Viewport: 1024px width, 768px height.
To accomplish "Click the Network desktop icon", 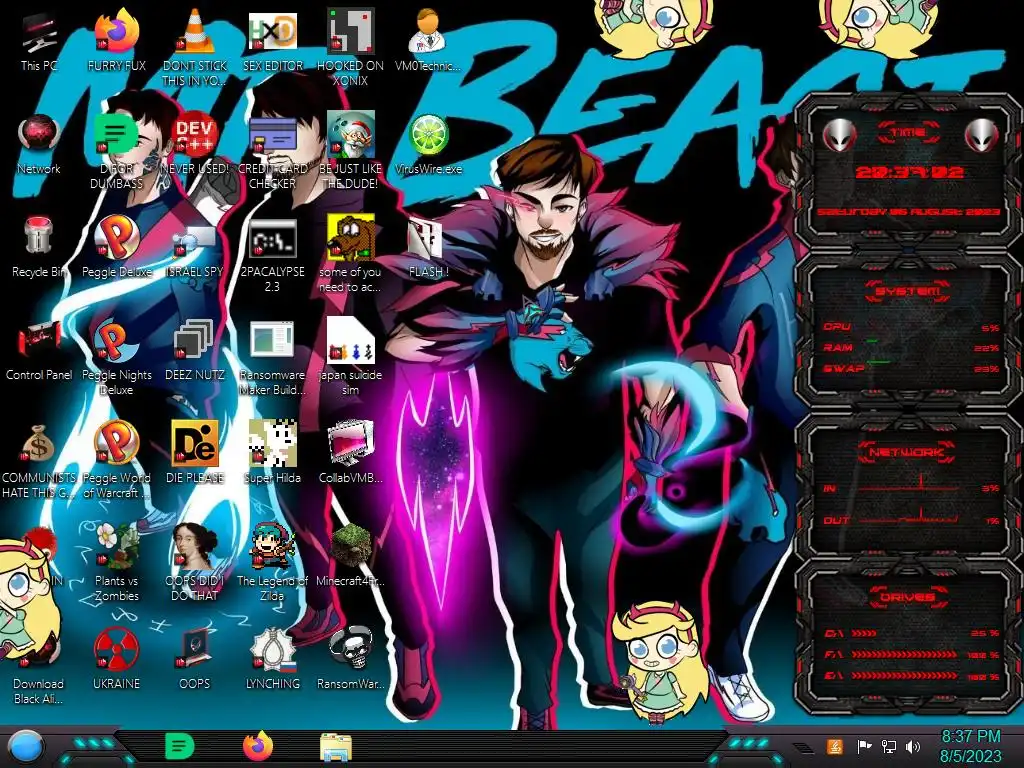I will (39, 135).
